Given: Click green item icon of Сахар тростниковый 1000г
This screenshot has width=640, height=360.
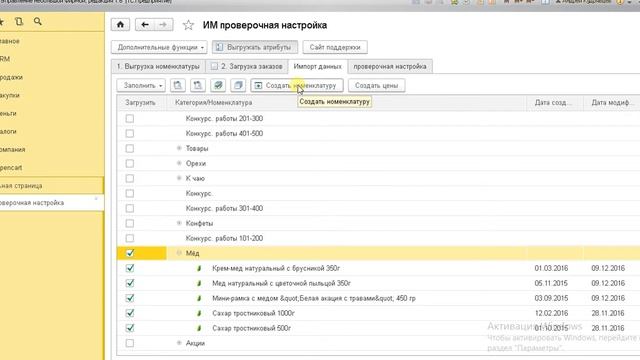Looking at the screenshot, I should point(199,313).
